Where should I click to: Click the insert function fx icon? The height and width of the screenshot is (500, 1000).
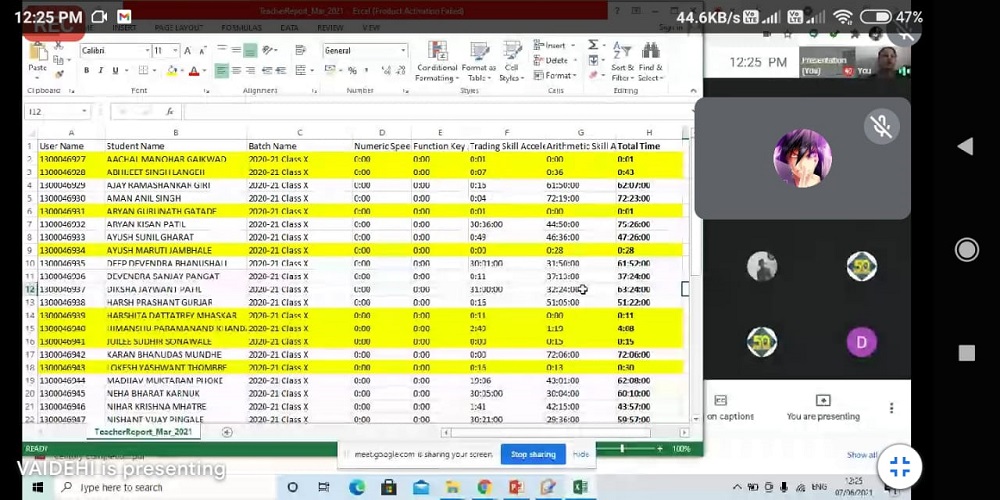click(170, 111)
